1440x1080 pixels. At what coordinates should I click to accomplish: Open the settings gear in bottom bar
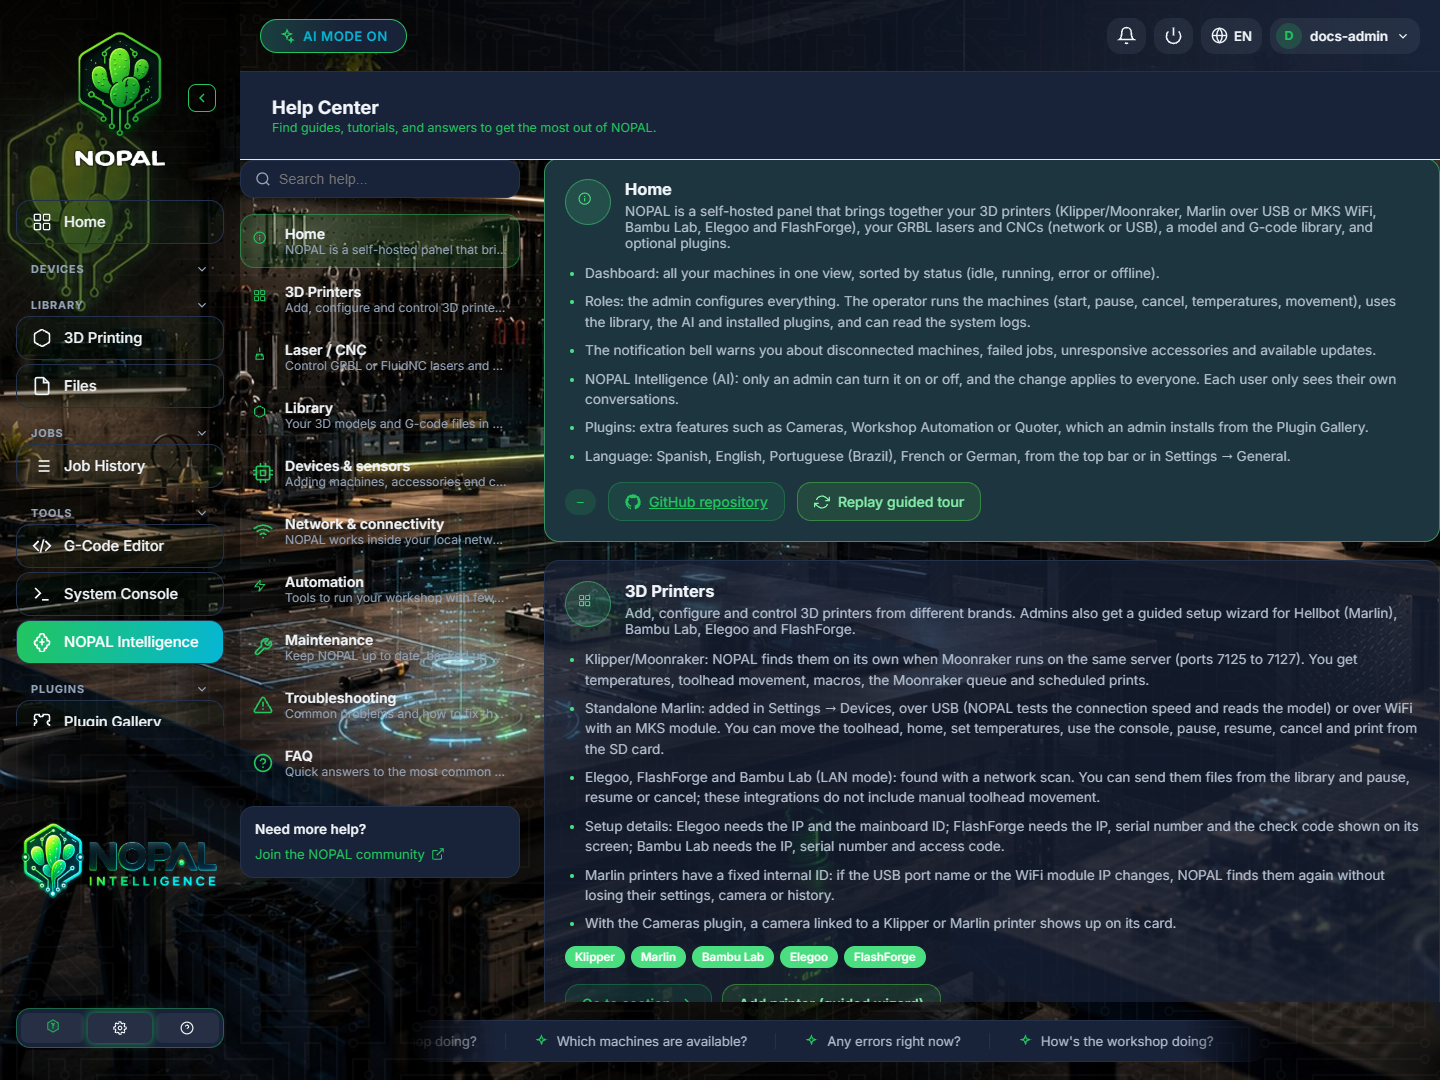pyautogui.click(x=120, y=1028)
